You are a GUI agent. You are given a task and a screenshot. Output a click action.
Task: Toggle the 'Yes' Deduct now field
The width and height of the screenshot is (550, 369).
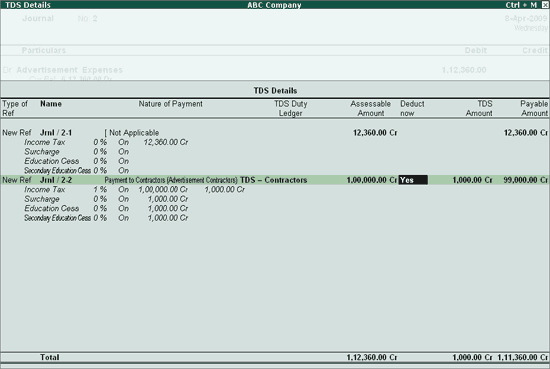[x=413, y=180]
